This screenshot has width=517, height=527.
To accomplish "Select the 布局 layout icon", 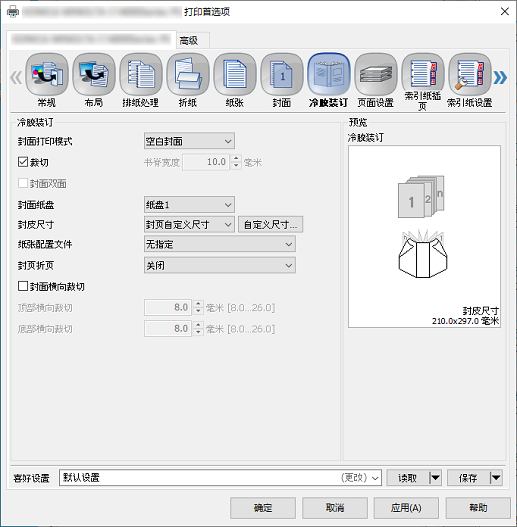I will coord(94,80).
